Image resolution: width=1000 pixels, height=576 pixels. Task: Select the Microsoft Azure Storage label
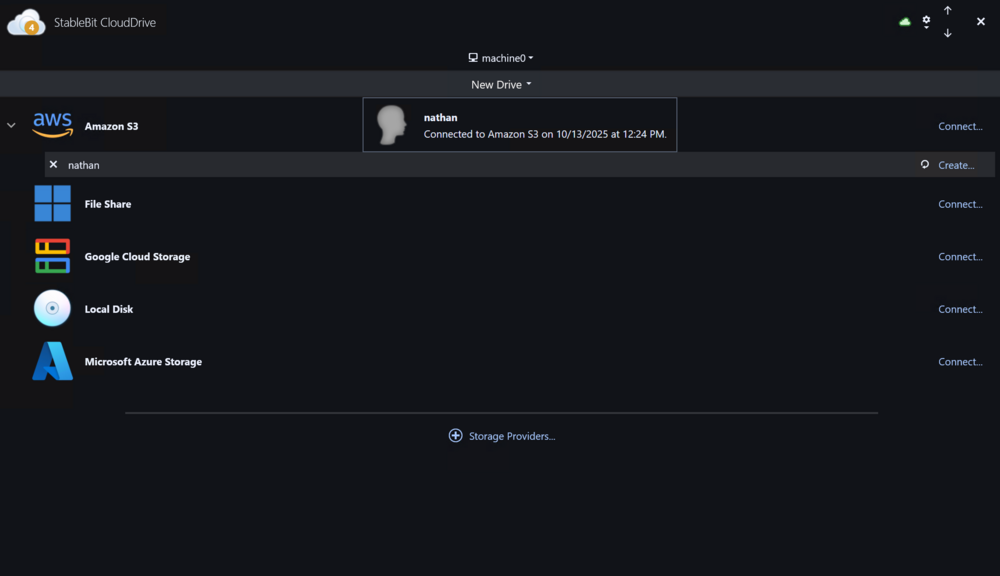click(x=143, y=362)
